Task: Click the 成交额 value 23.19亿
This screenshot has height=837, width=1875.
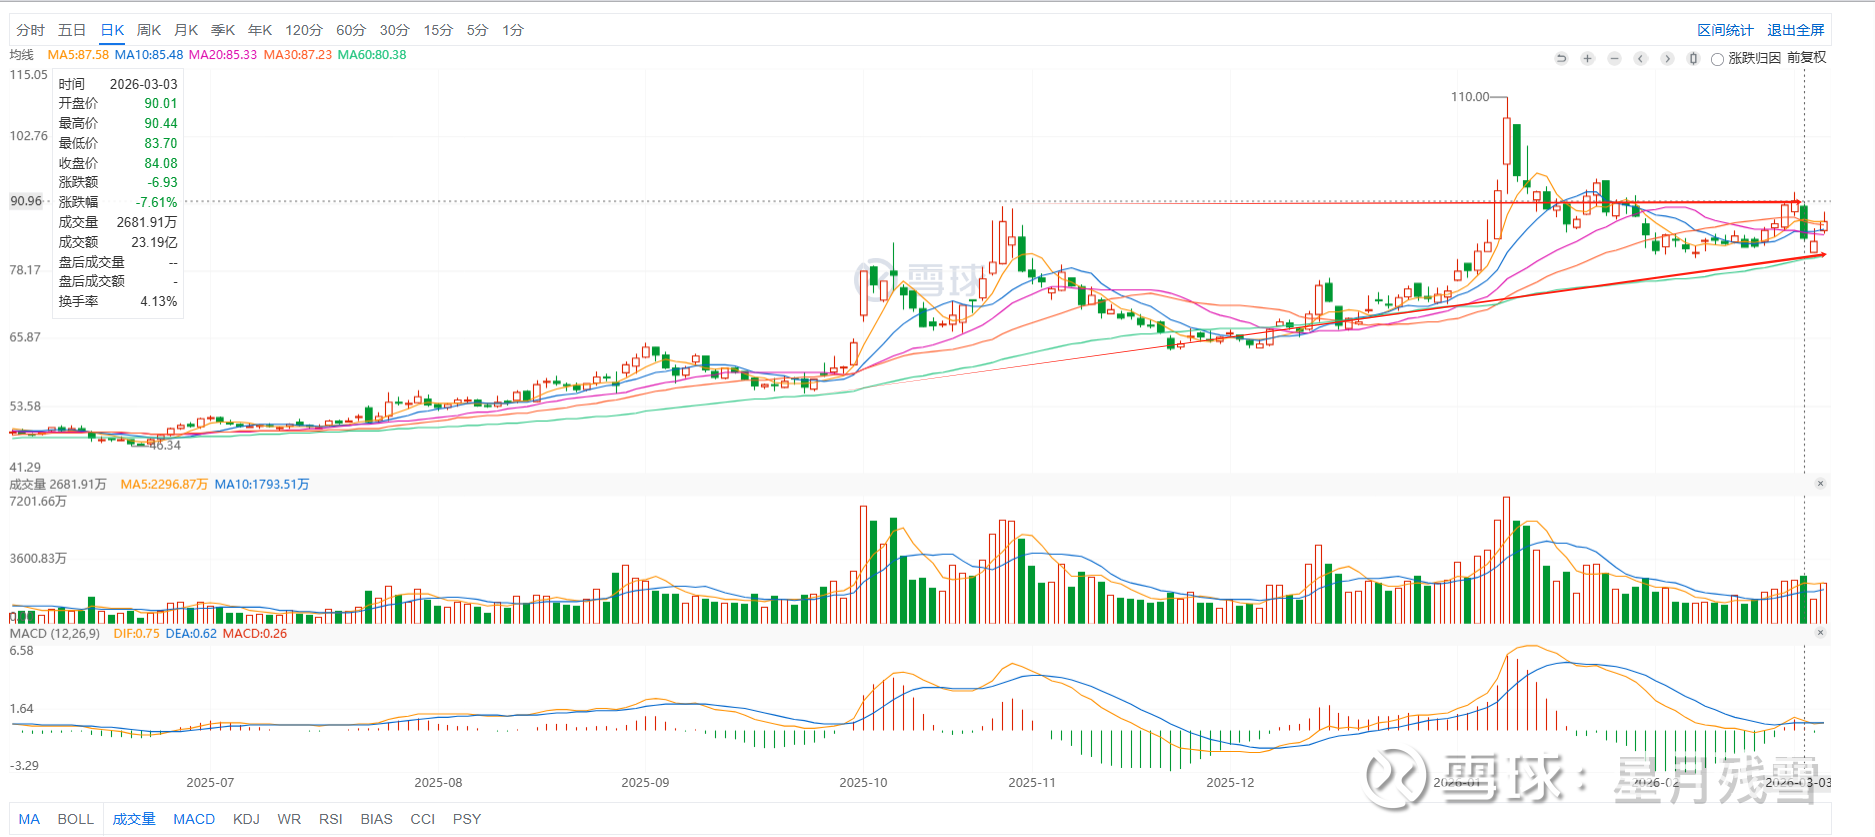Action: [155, 242]
